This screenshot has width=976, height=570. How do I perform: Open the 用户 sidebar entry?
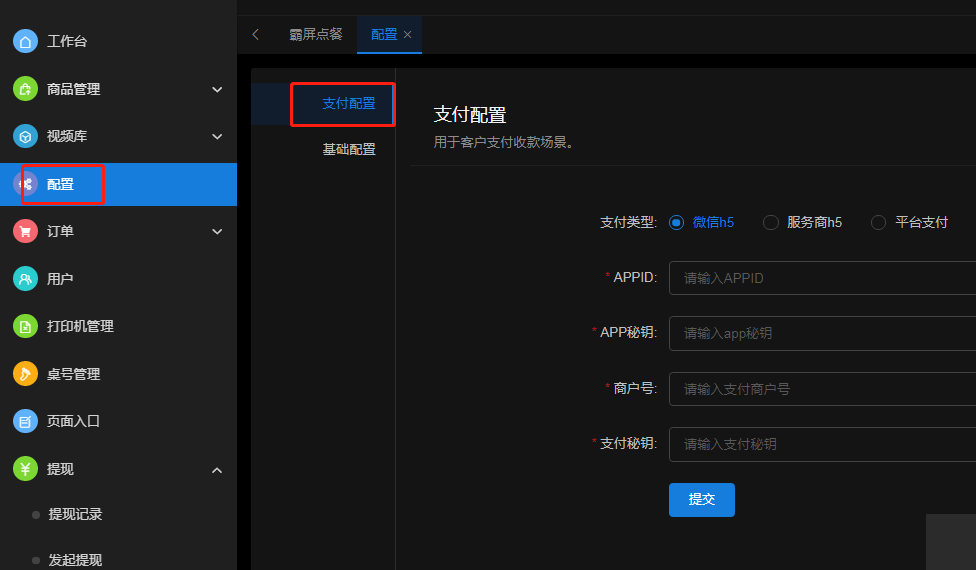pyautogui.click(x=118, y=279)
